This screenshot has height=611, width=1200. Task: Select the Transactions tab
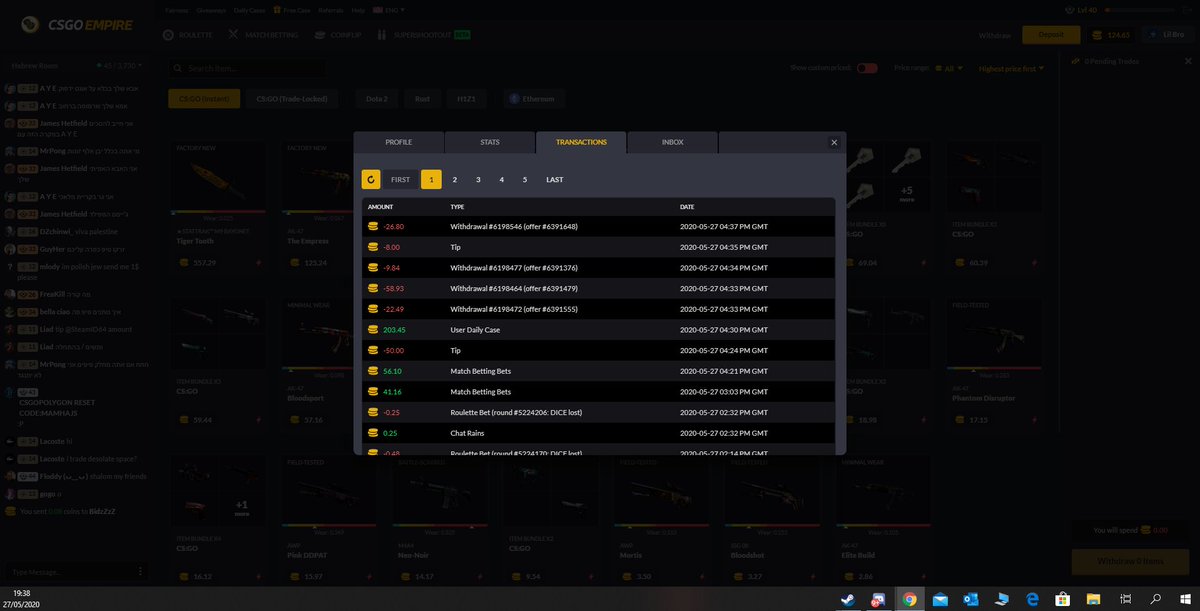pos(581,142)
